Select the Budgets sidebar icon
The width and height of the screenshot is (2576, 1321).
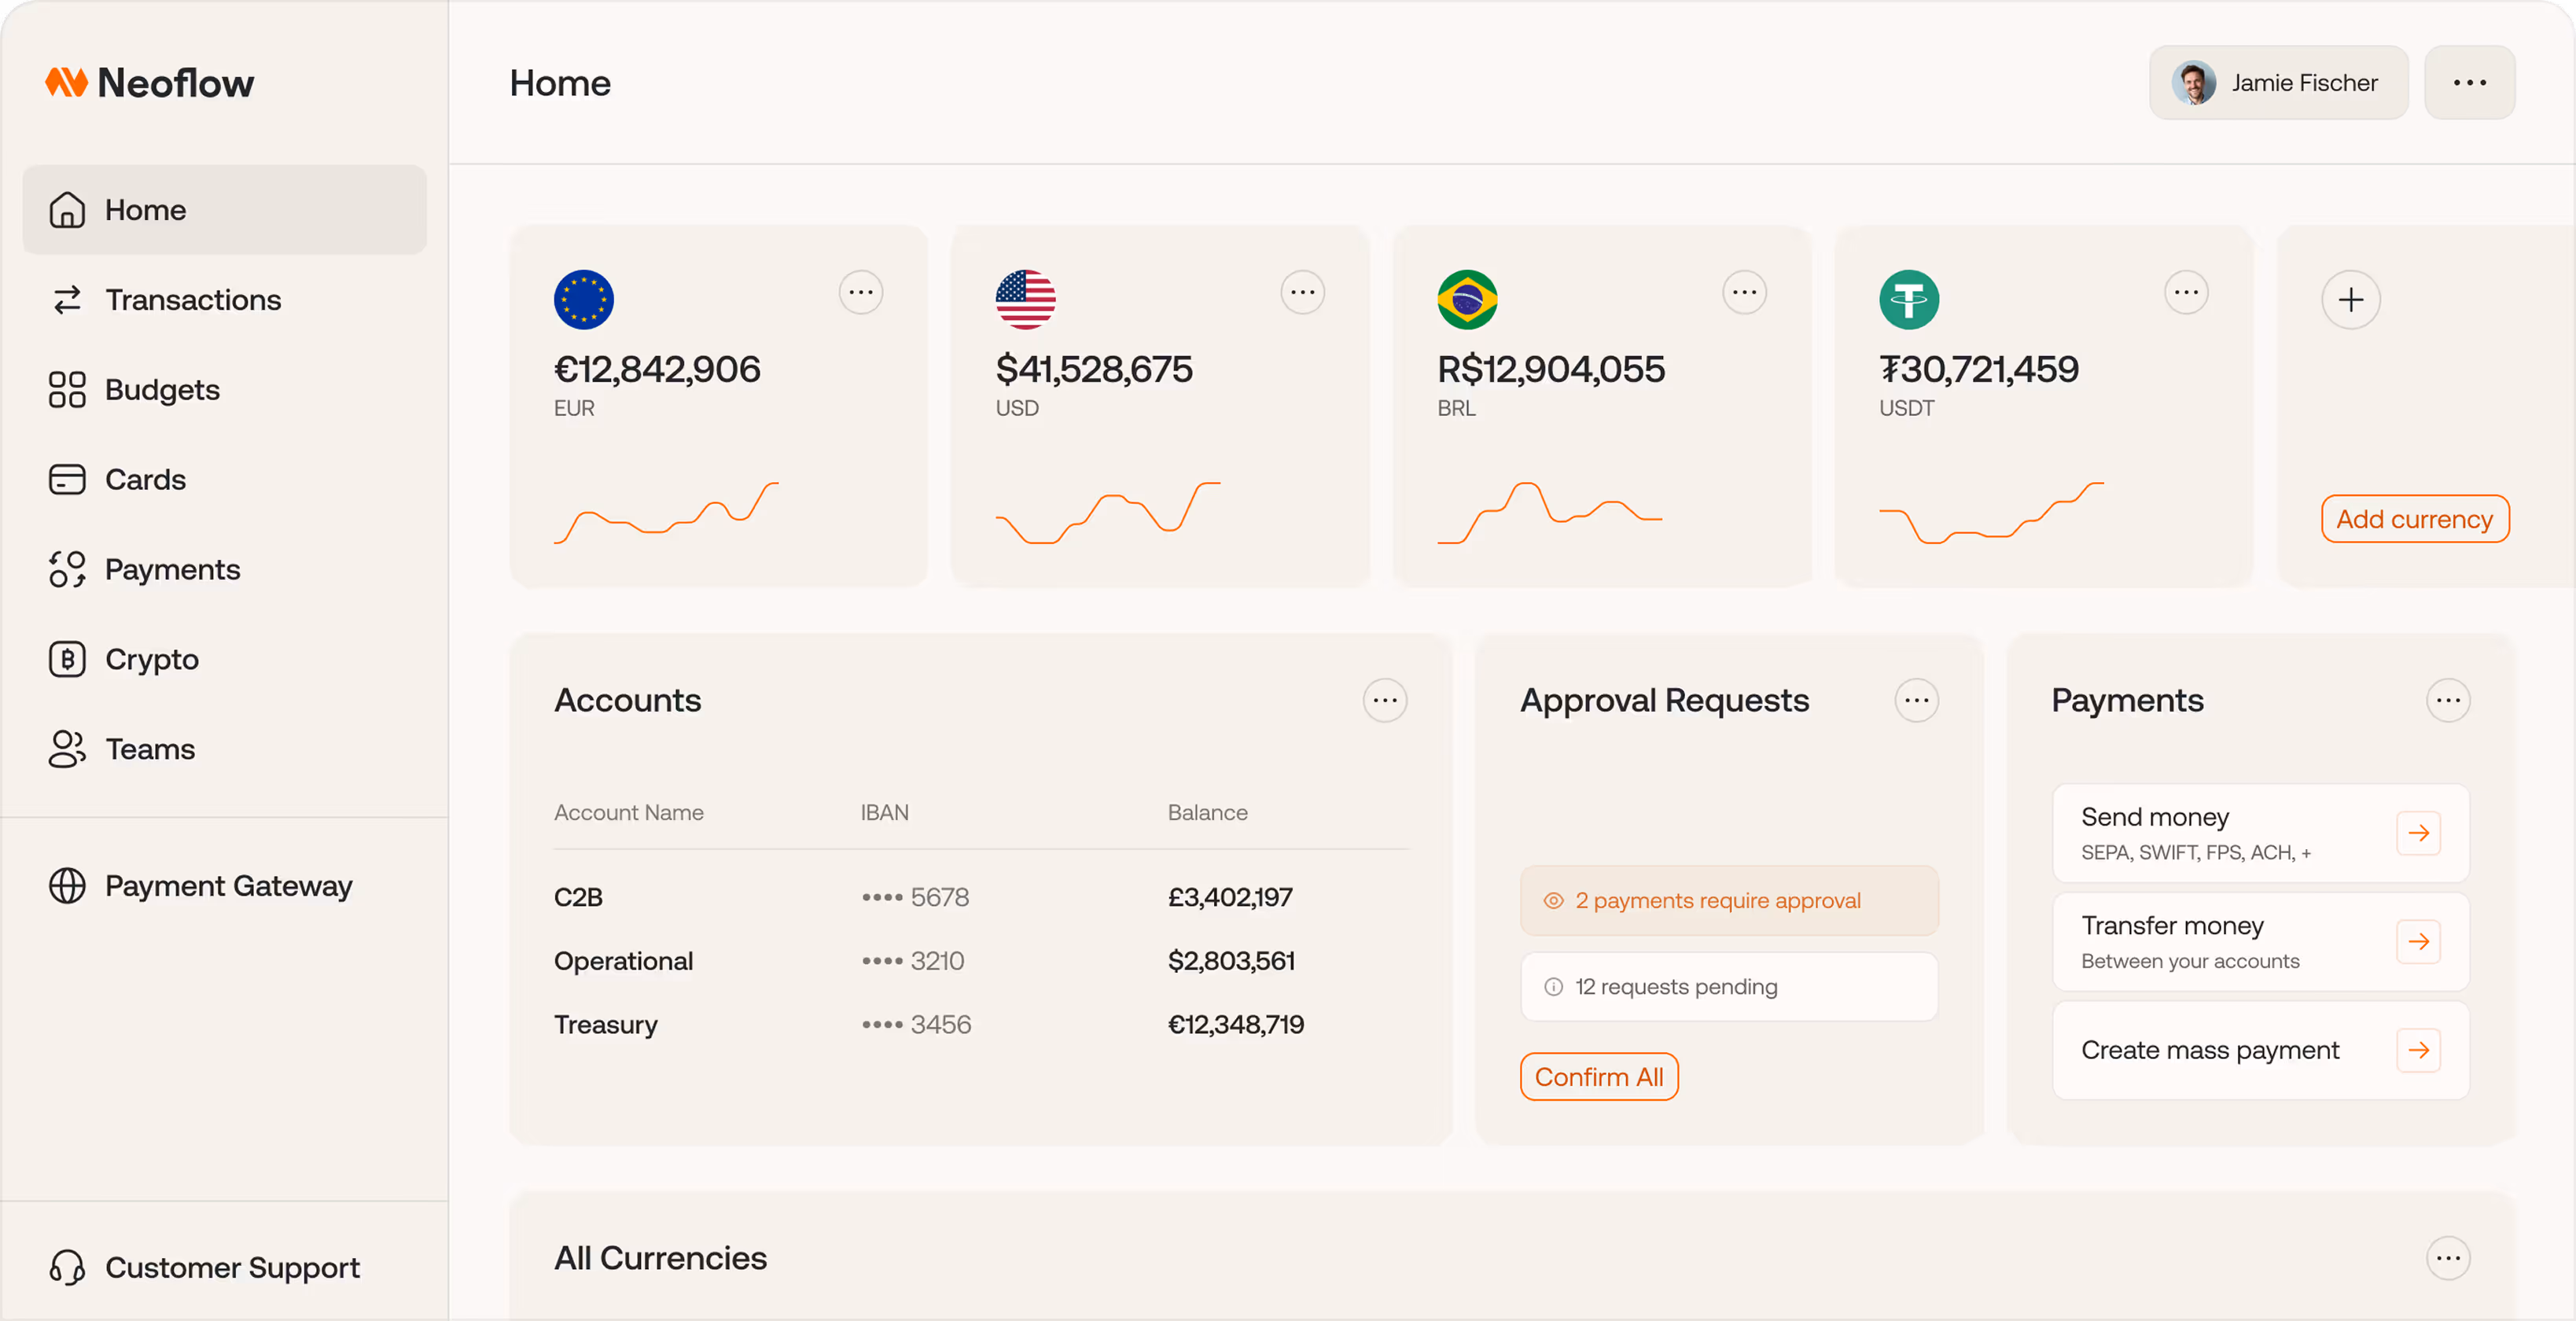(x=66, y=389)
